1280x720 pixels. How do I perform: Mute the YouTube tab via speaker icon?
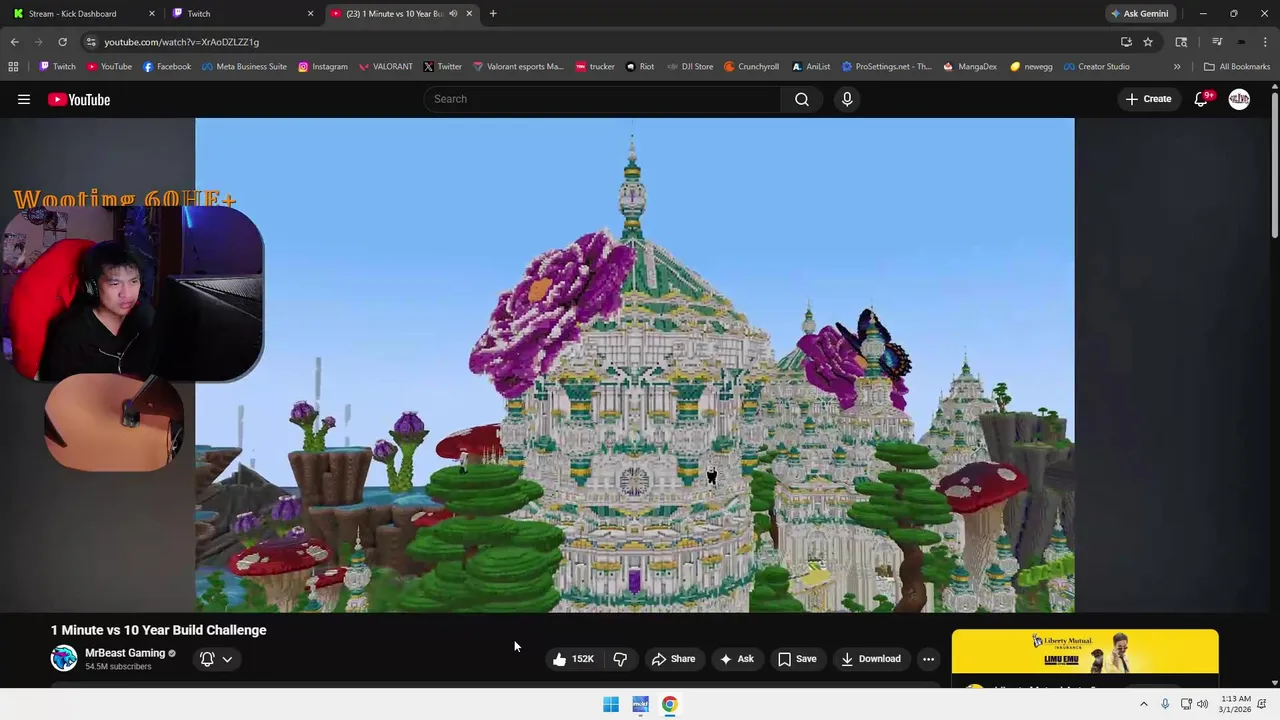453,13
